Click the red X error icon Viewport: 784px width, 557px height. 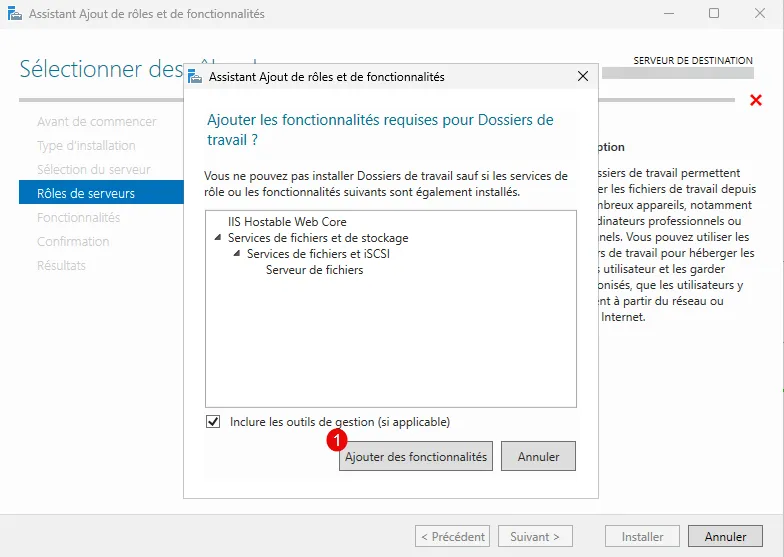point(756,100)
